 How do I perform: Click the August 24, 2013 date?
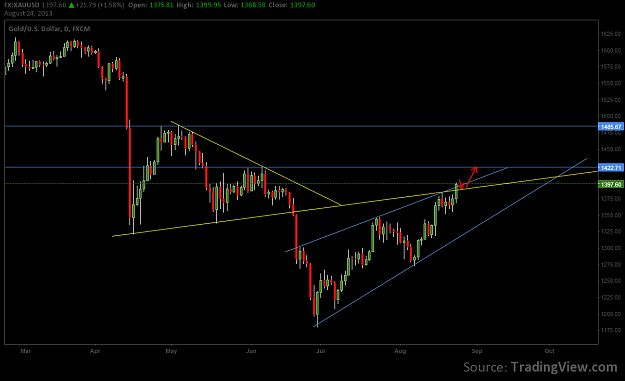(28, 14)
